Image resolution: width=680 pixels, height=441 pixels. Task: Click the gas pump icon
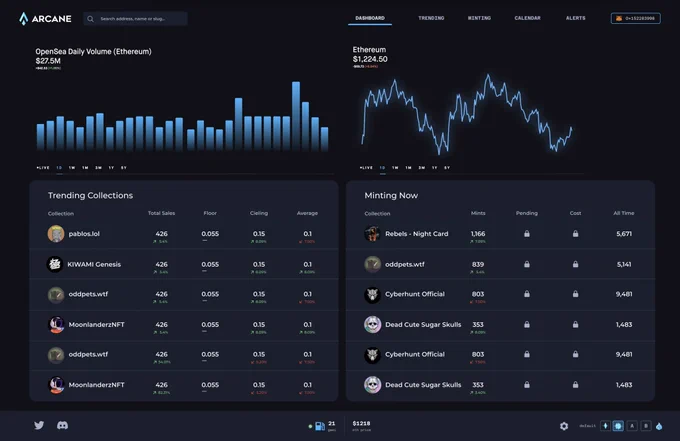[x=320, y=426]
